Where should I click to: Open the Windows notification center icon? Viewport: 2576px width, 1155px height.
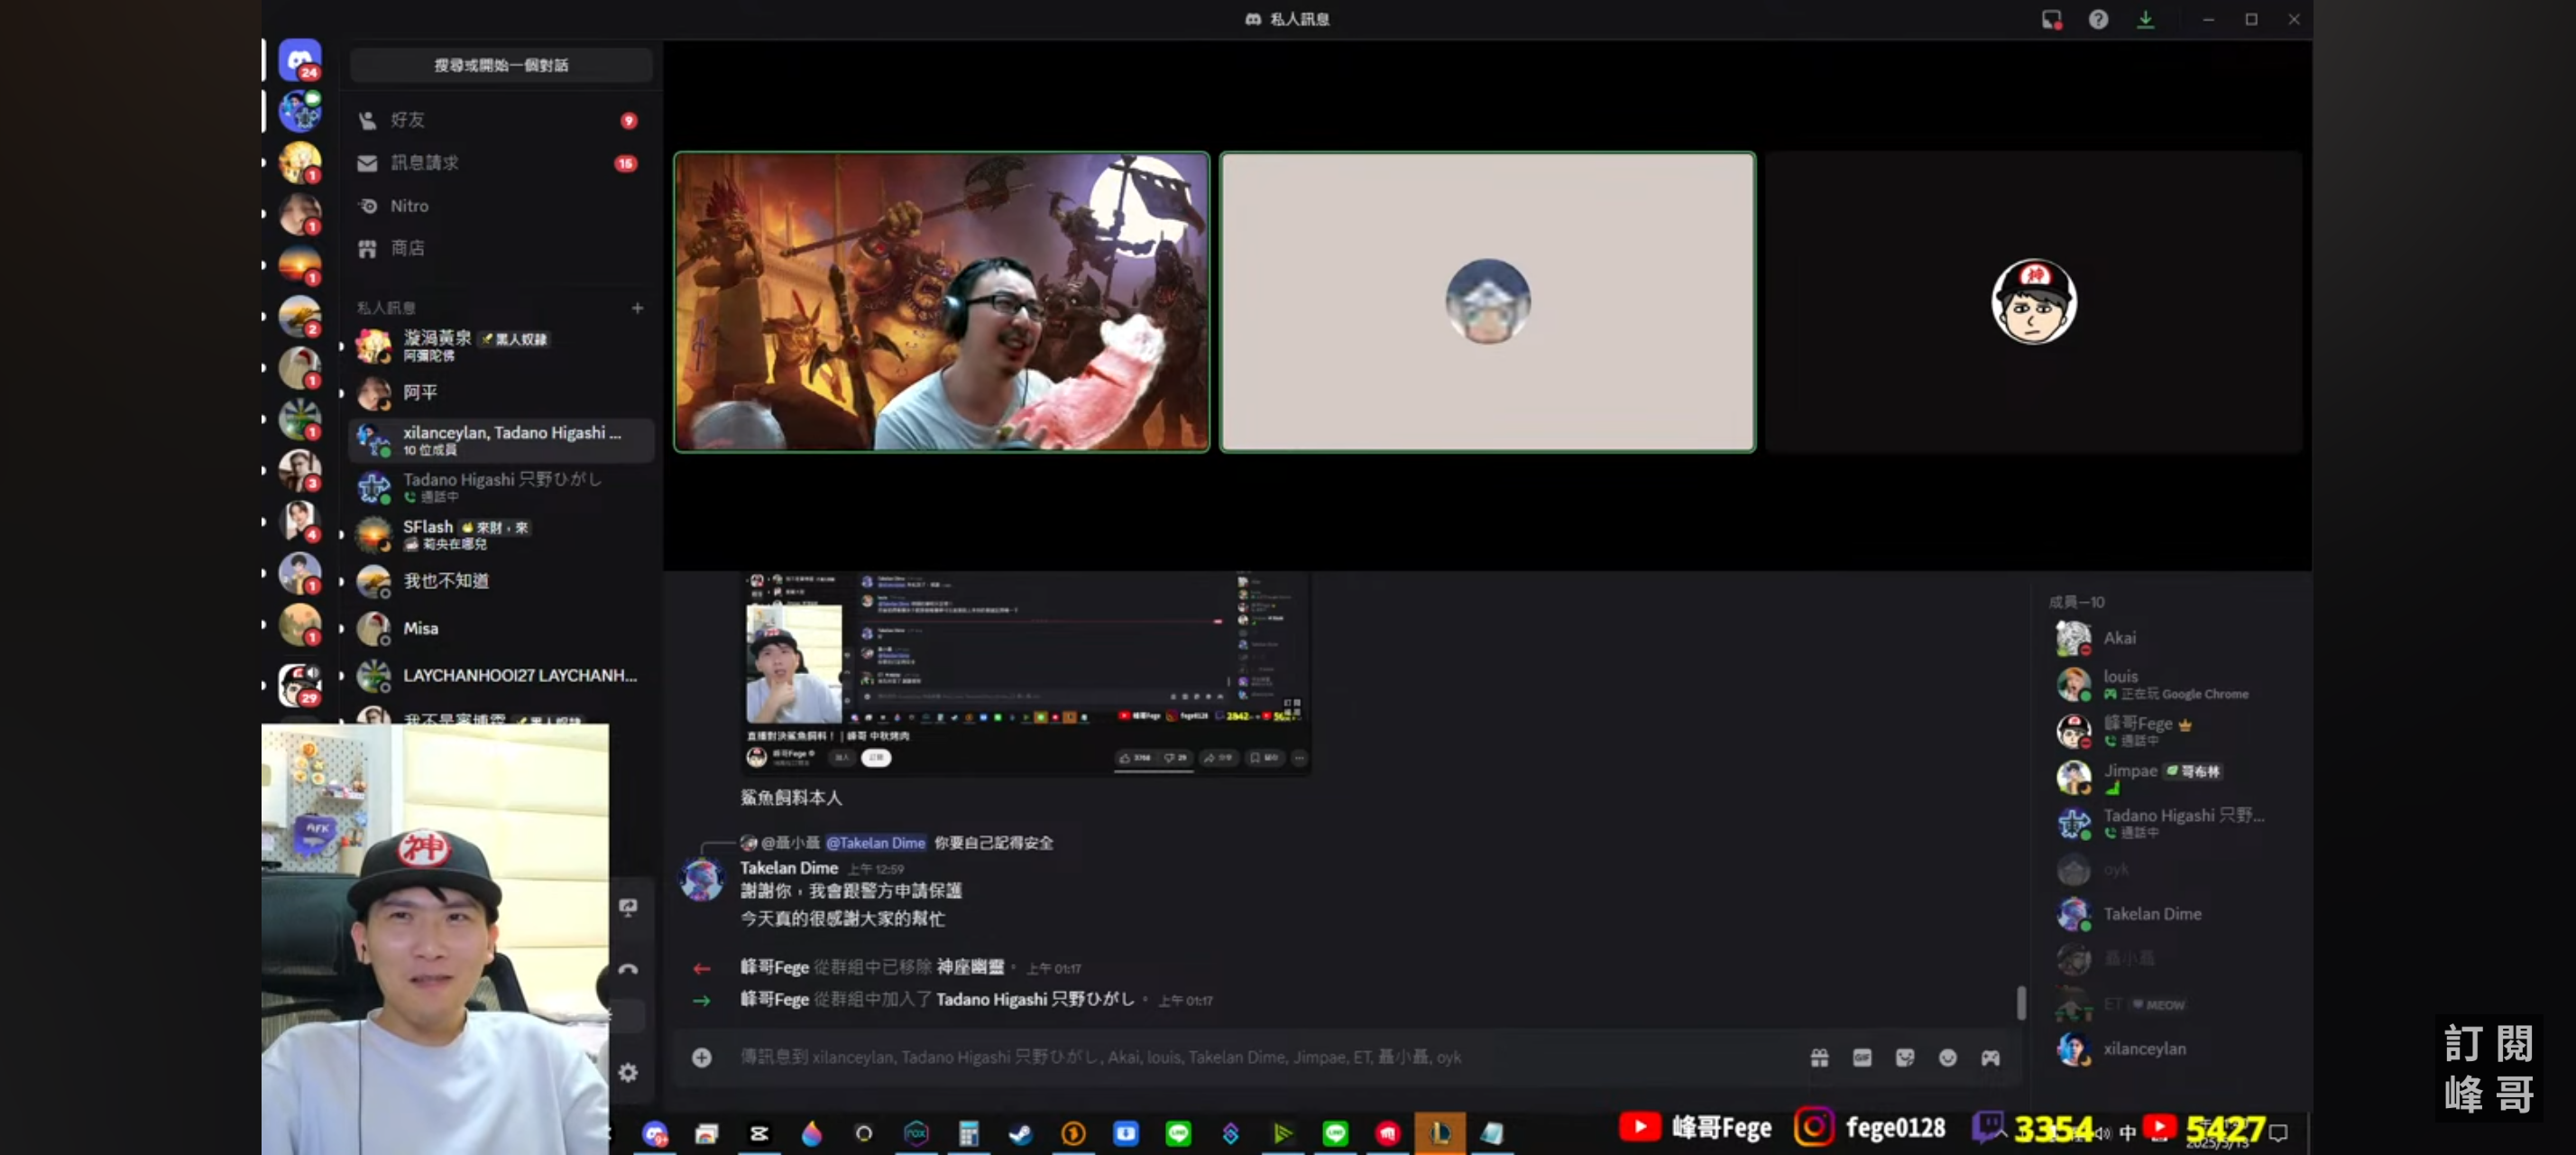point(2279,1132)
